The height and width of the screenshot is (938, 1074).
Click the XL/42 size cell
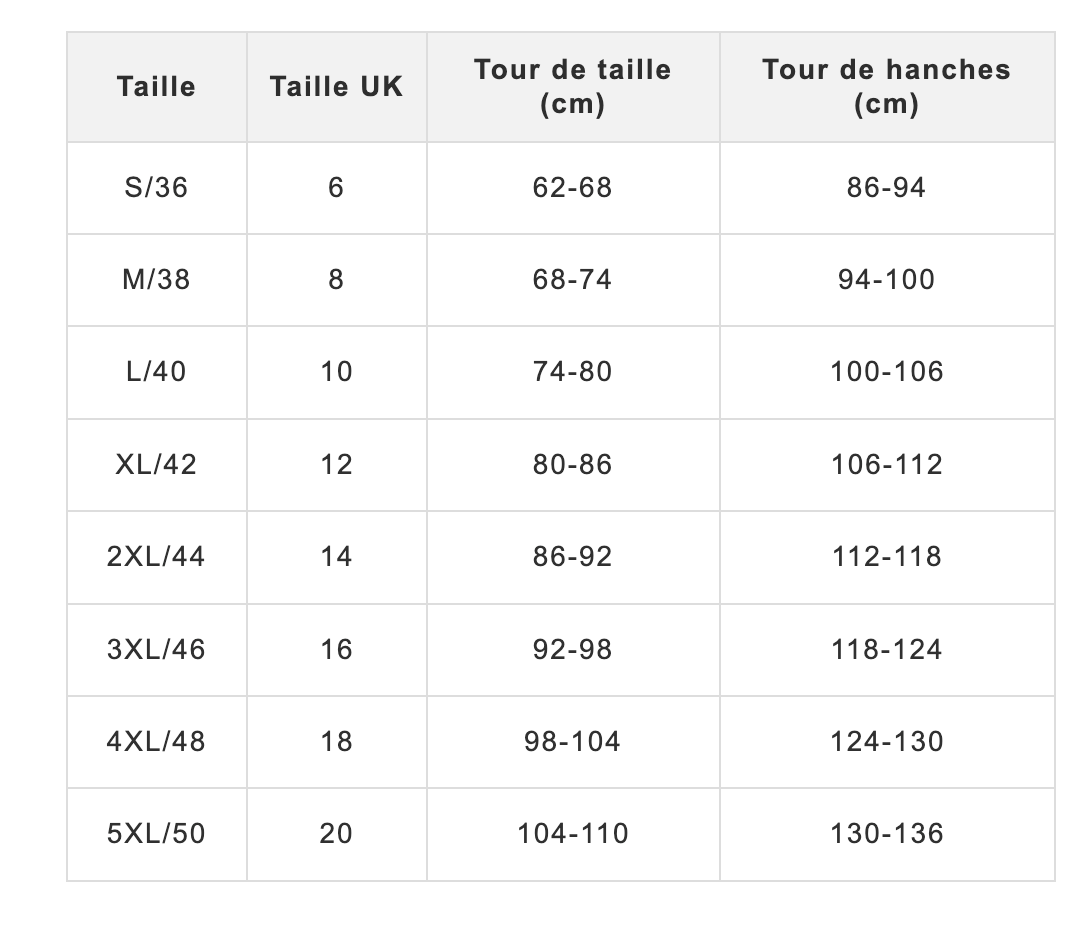[156, 464]
